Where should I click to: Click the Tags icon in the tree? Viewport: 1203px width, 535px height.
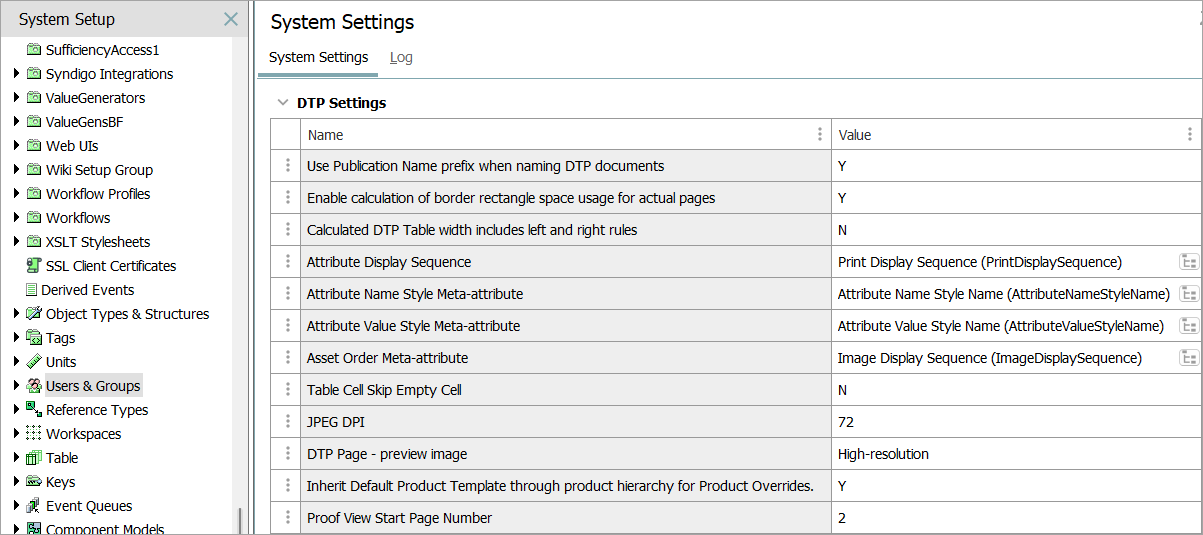34,338
